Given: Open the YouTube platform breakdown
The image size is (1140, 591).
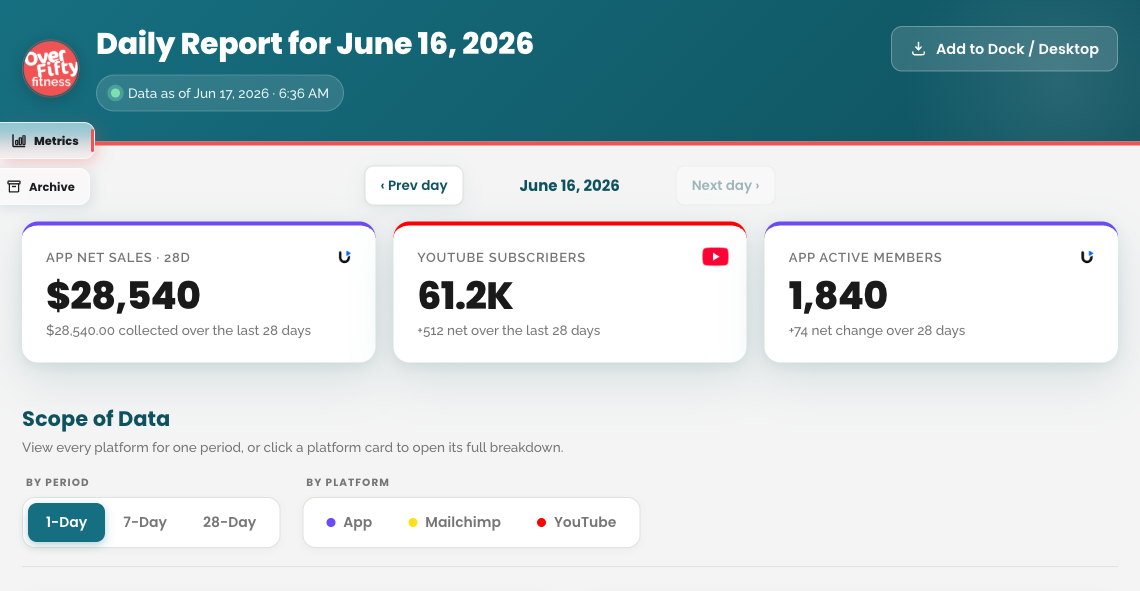Looking at the screenshot, I should click(x=577, y=523).
